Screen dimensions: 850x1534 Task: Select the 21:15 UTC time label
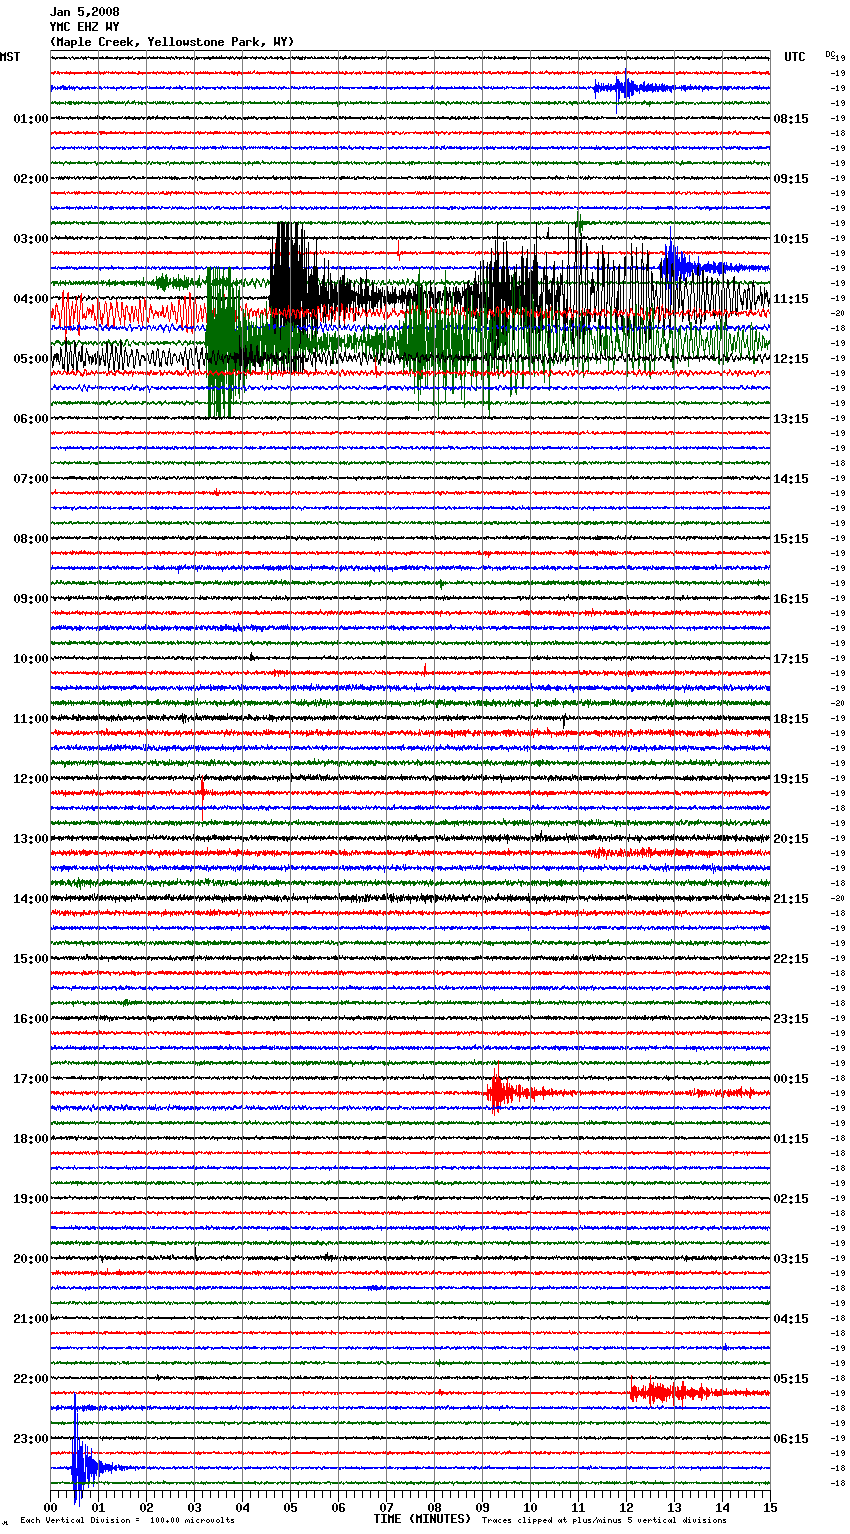click(791, 899)
